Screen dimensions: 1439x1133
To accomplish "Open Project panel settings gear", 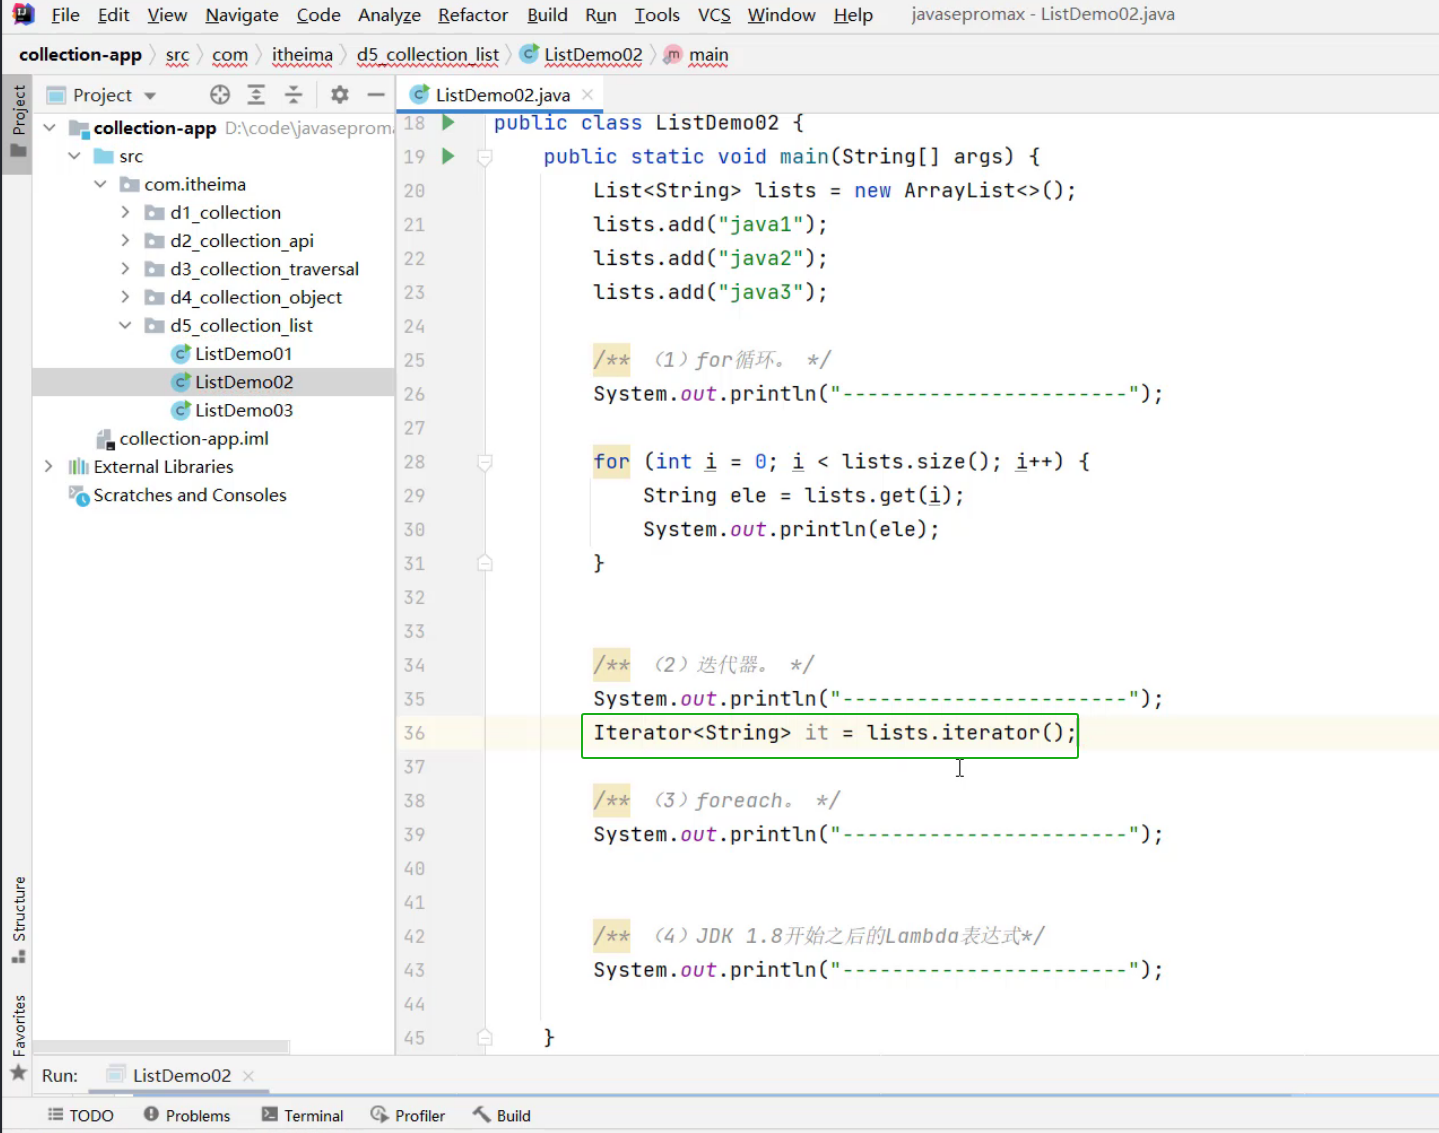I will [x=340, y=95].
